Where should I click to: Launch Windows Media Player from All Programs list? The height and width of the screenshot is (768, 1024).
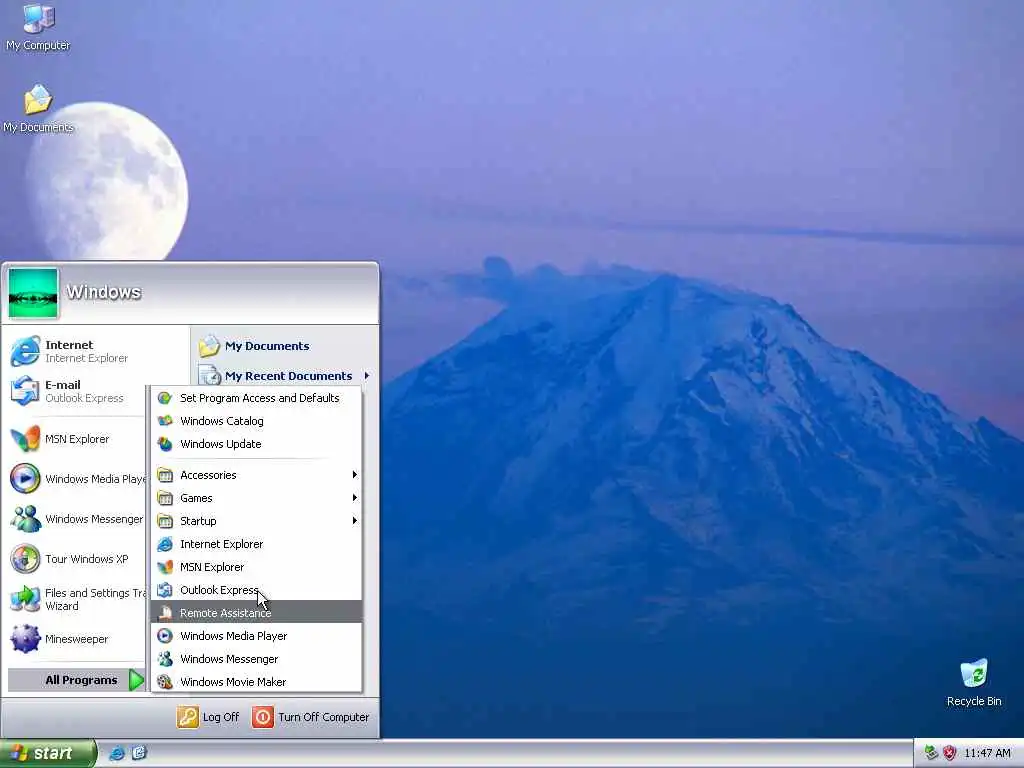[x=257, y=636]
